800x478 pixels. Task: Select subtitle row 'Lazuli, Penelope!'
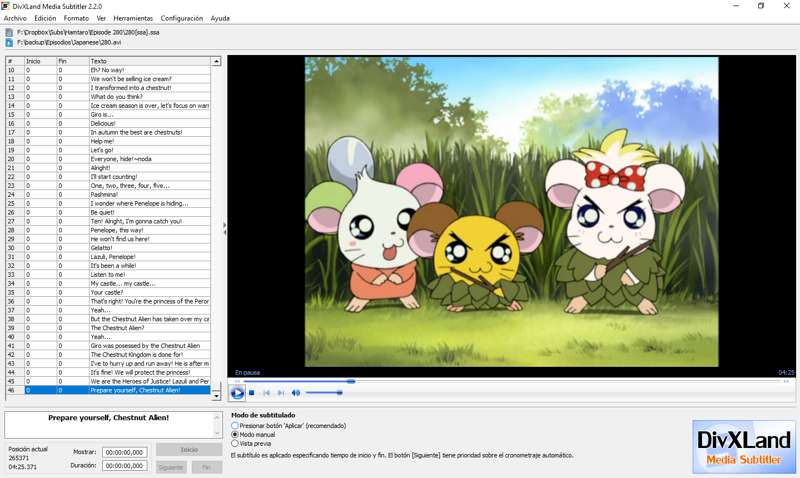(x=108, y=257)
